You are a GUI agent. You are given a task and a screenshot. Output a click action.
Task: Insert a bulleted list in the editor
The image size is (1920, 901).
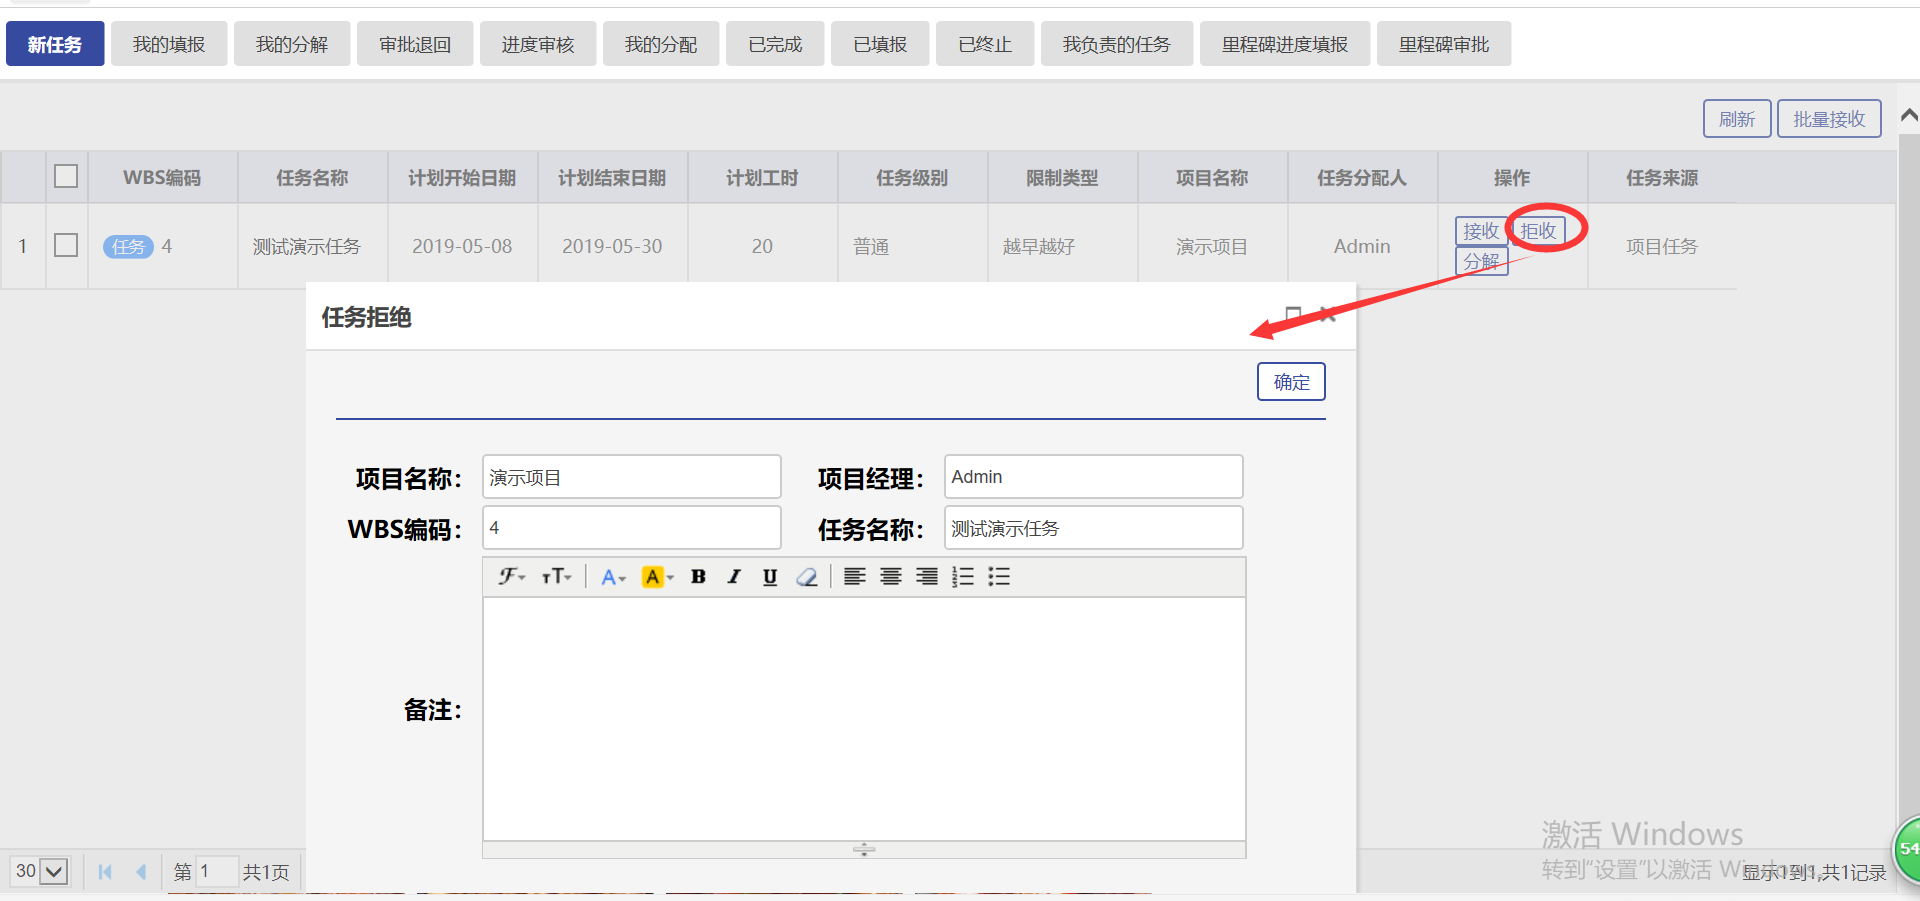pyautogui.click(x=998, y=577)
